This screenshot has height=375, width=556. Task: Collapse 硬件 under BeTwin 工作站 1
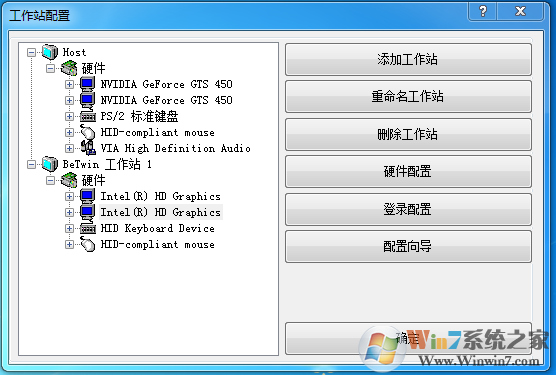[50, 180]
